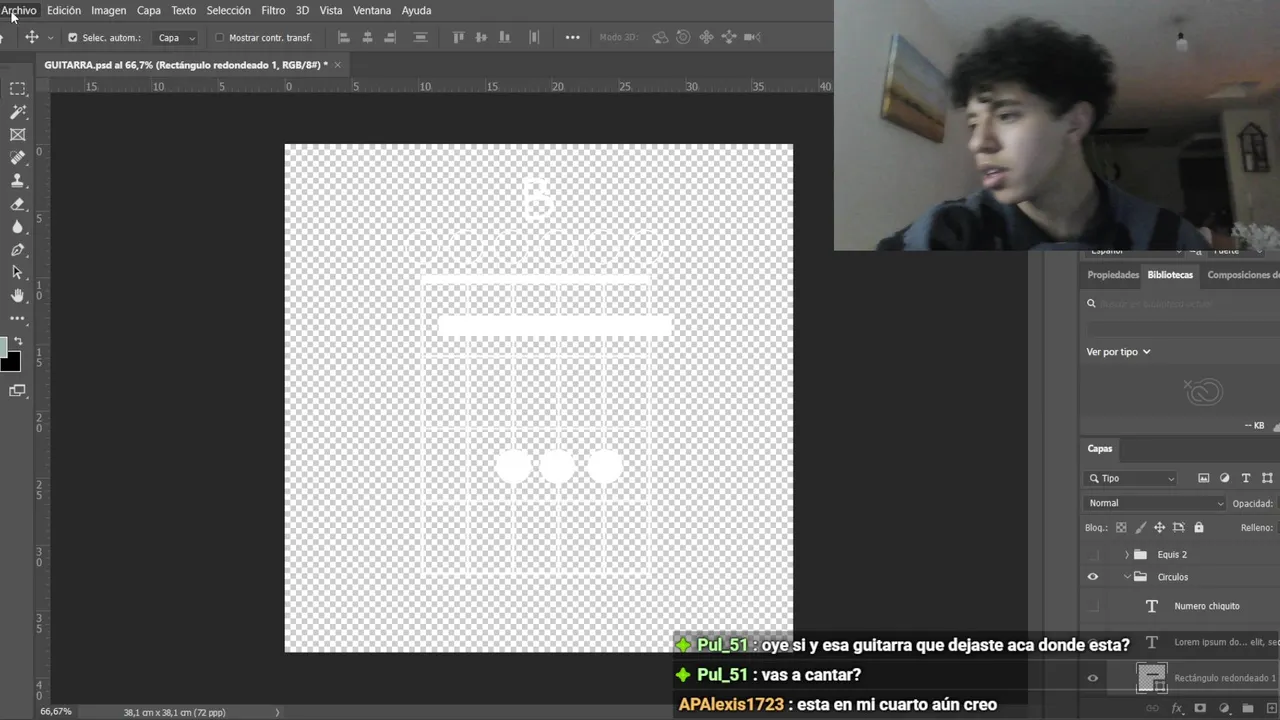
Task: Open the Ver por tipo dropdown
Action: pos(1118,352)
